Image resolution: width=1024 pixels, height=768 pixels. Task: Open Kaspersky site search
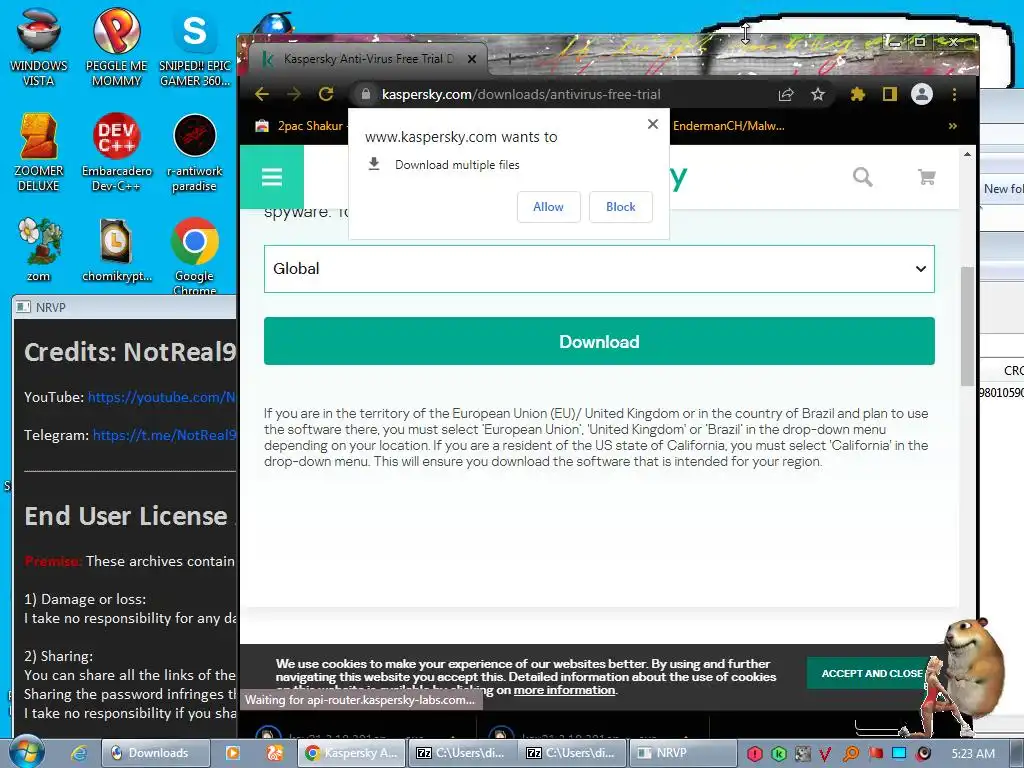click(x=863, y=176)
